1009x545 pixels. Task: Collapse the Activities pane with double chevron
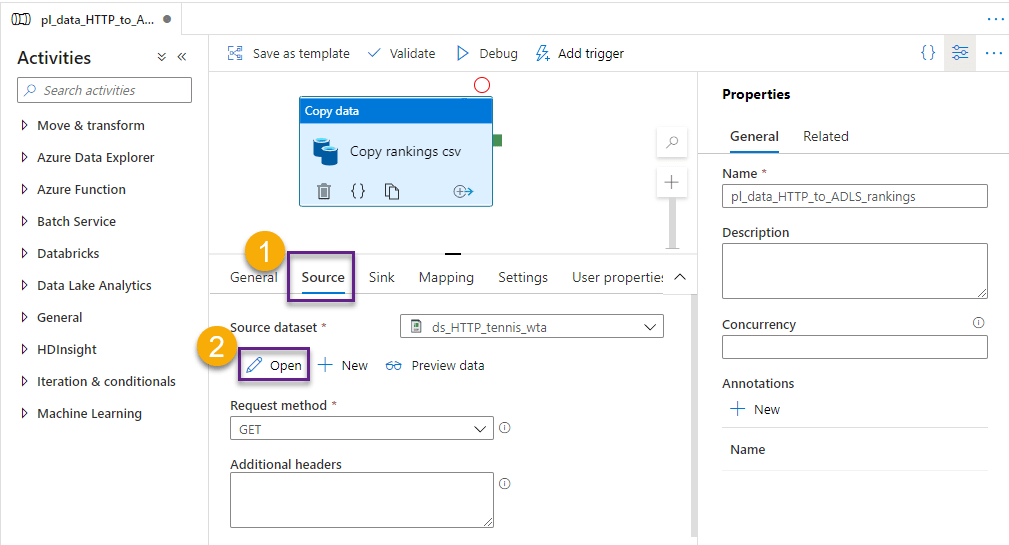point(182,58)
